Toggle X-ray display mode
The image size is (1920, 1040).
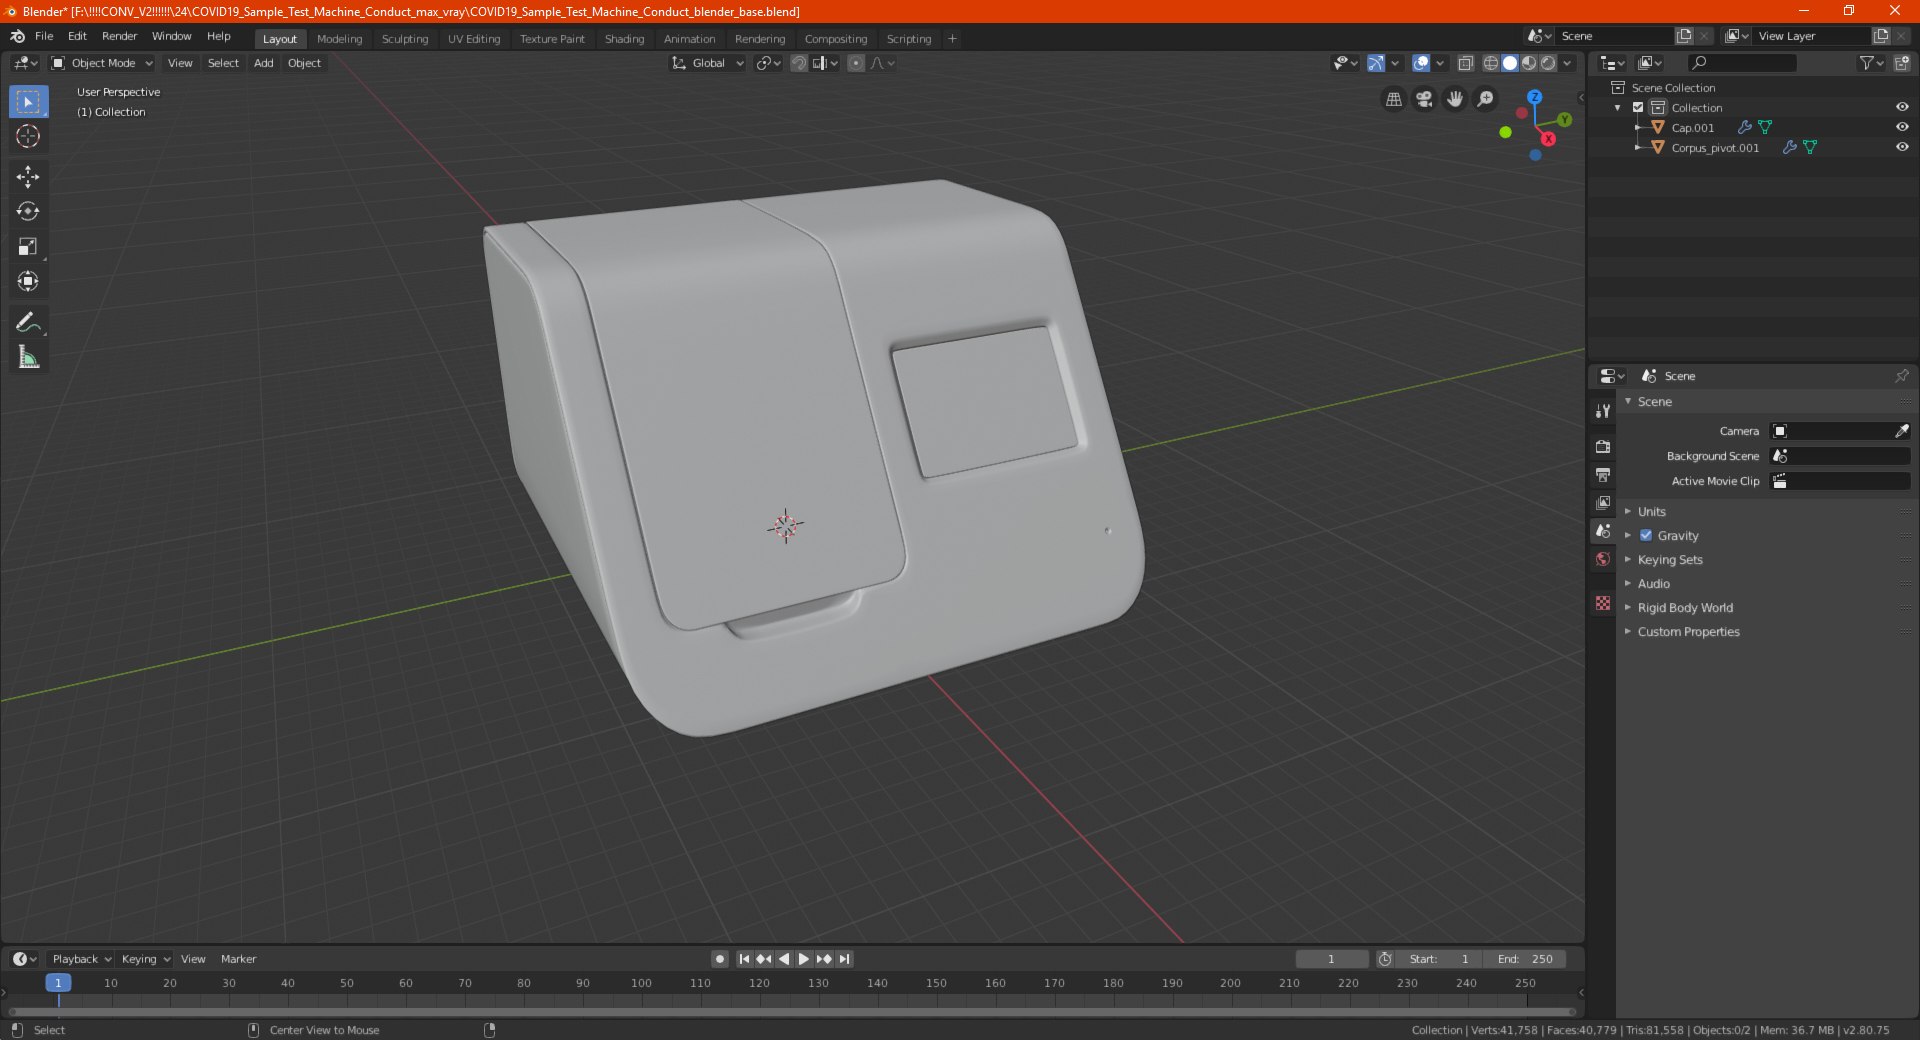pos(1465,63)
